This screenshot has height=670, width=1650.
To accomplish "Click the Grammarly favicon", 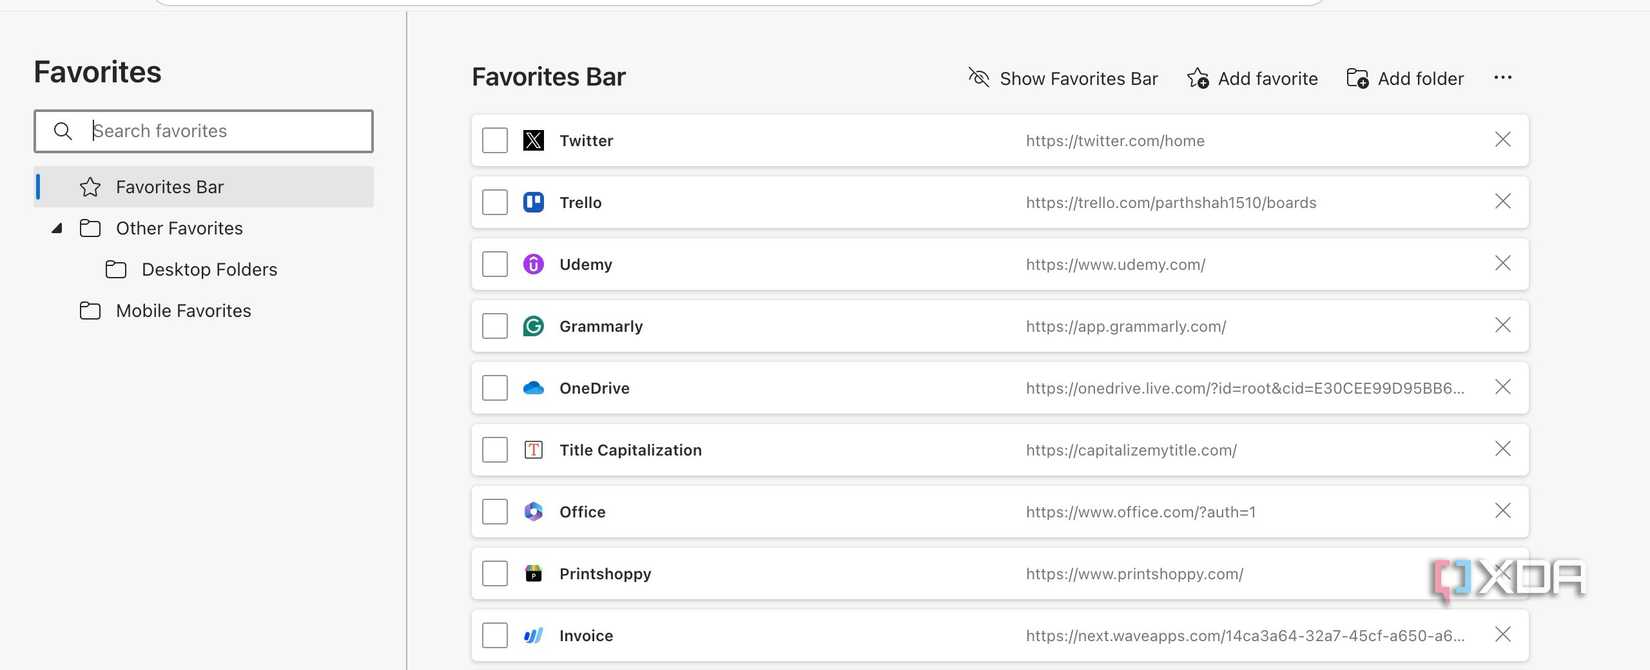I will click(x=534, y=326).
